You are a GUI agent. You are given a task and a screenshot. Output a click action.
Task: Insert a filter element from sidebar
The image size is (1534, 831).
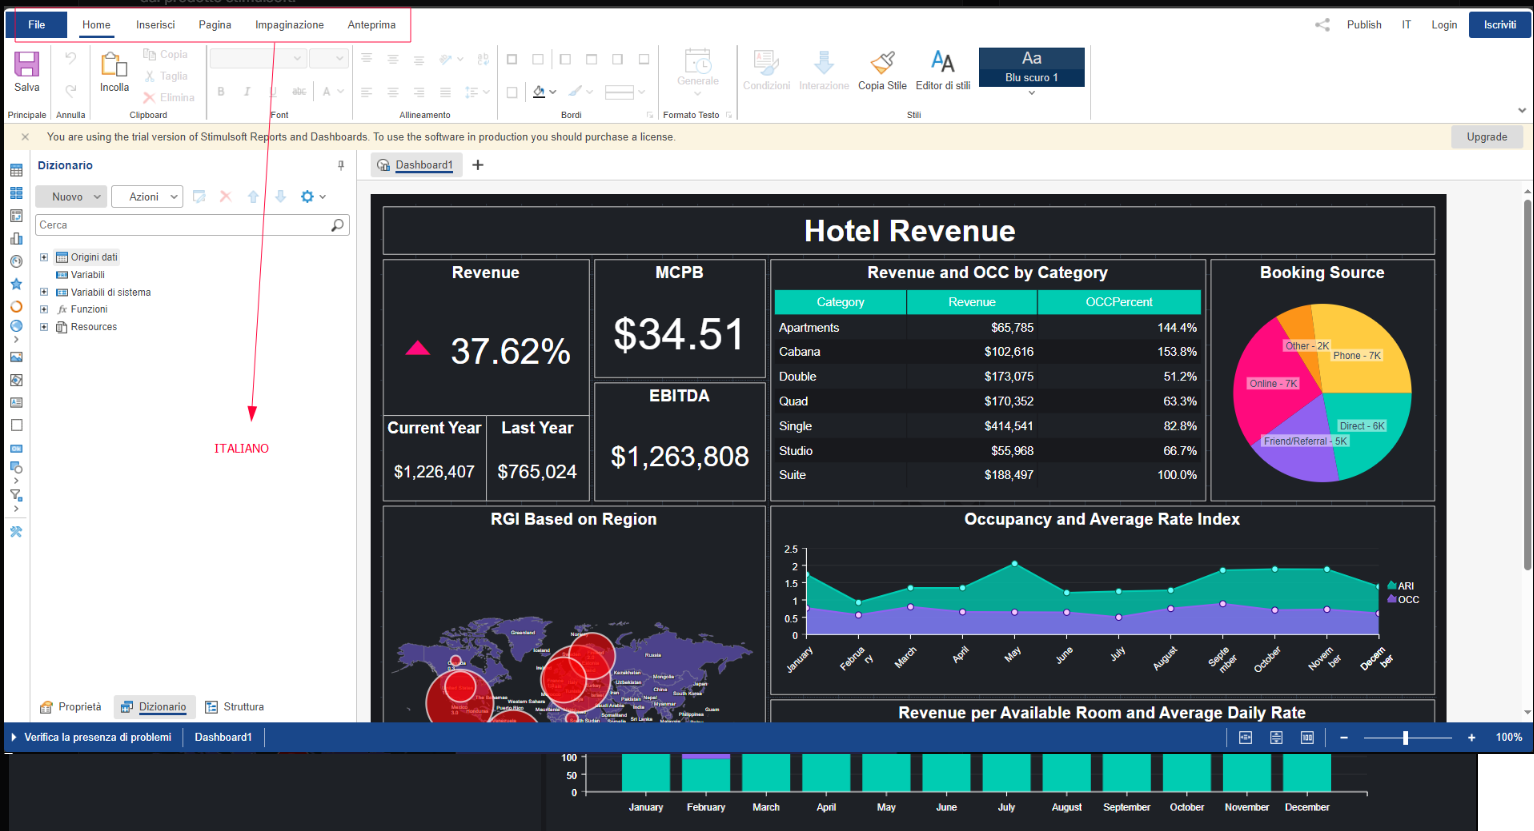click(x=16, y=495)
